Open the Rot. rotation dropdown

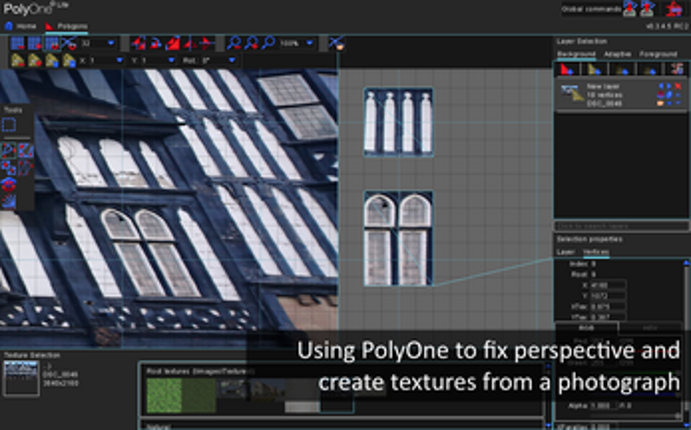tap(232, 60)
